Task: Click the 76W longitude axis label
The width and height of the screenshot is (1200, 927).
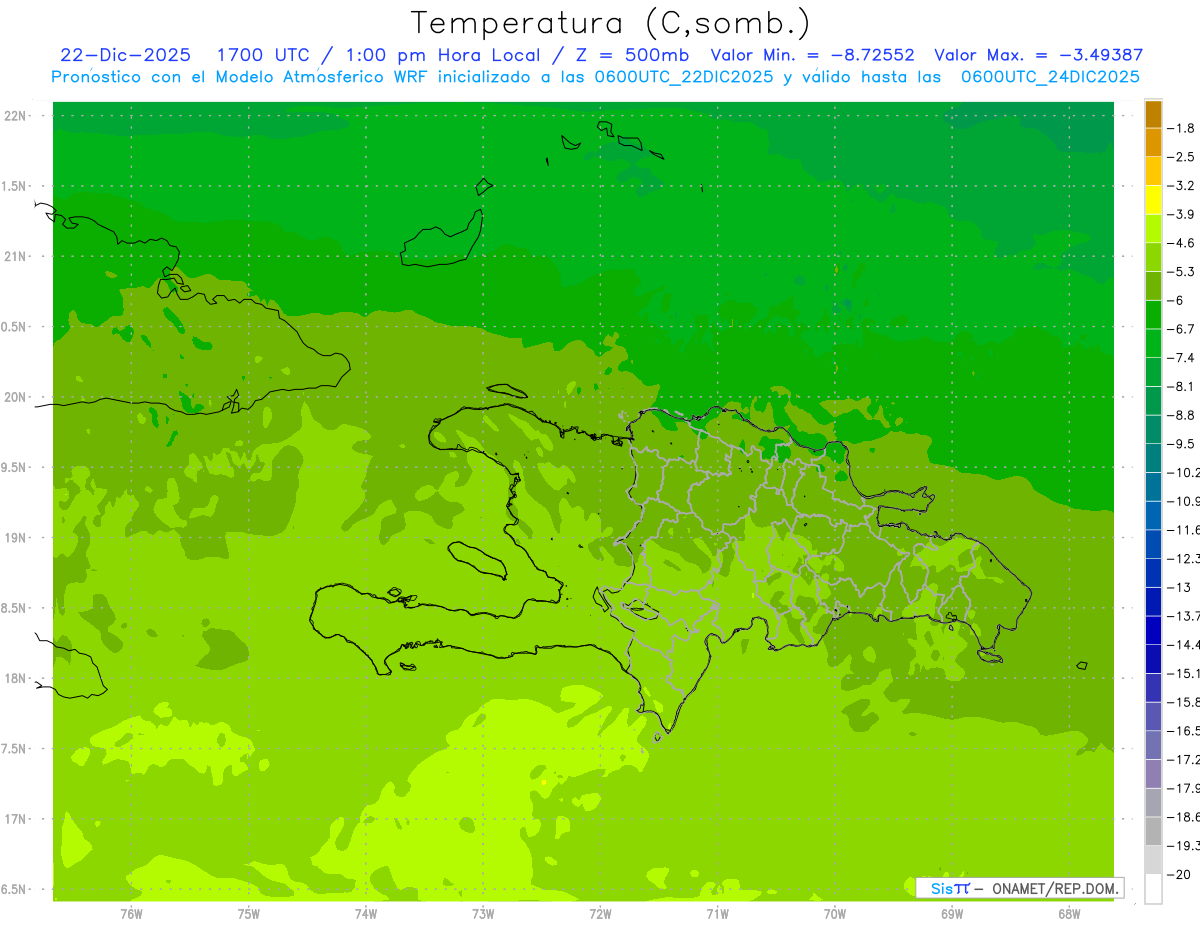Action: [x=131, y=913]
